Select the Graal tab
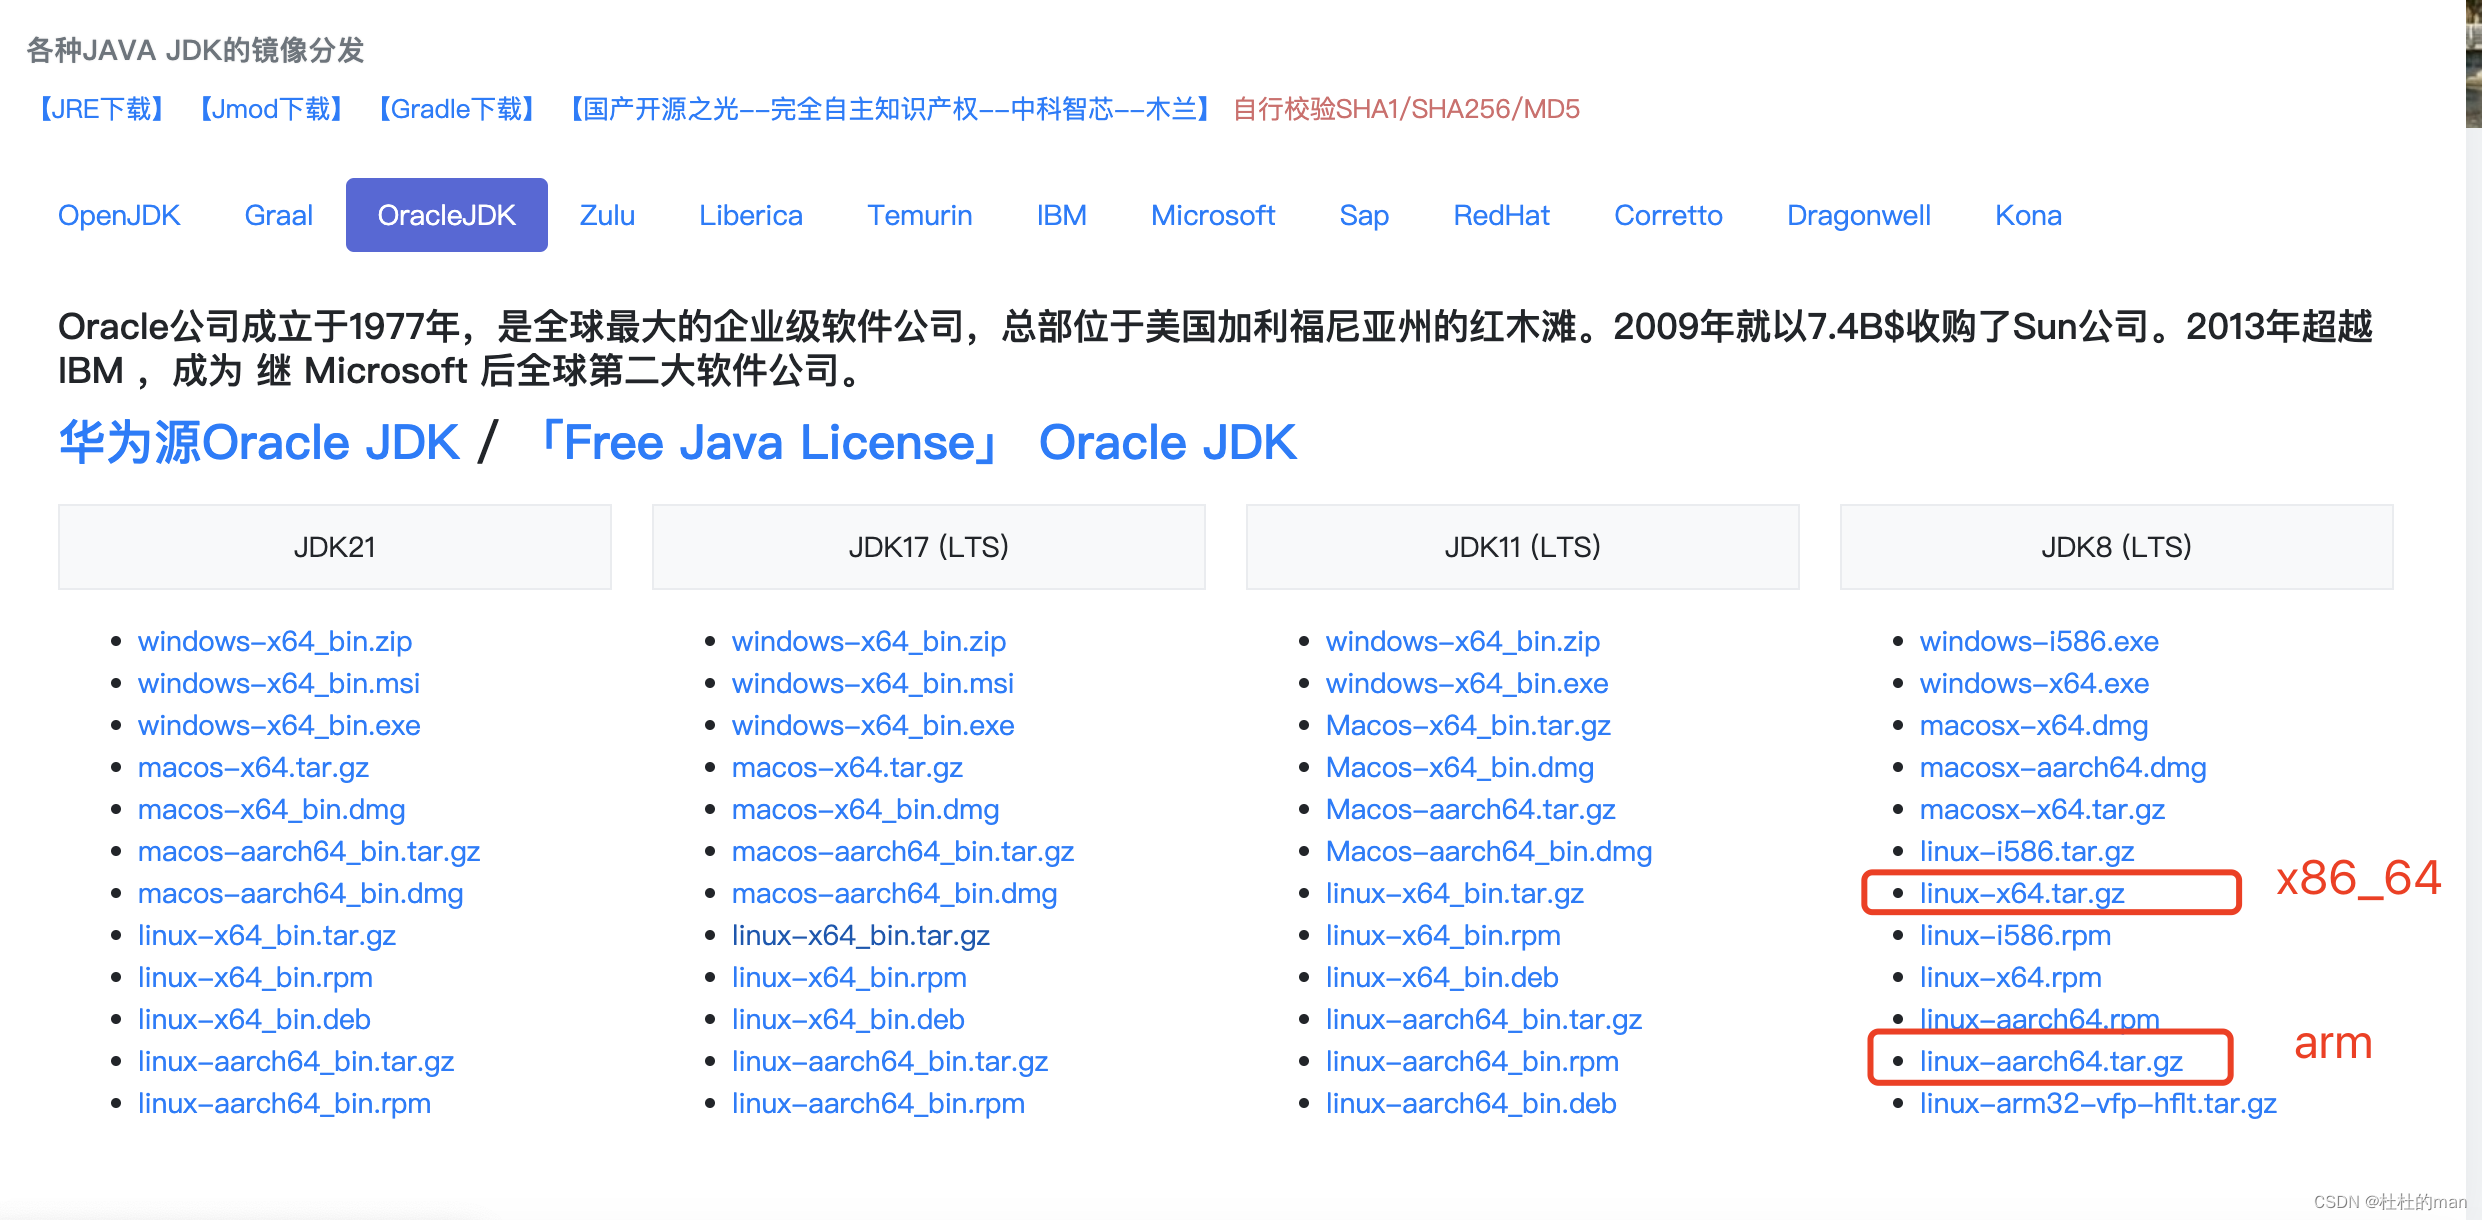Screen dimensions: 2482x1220 click(278, 215)
